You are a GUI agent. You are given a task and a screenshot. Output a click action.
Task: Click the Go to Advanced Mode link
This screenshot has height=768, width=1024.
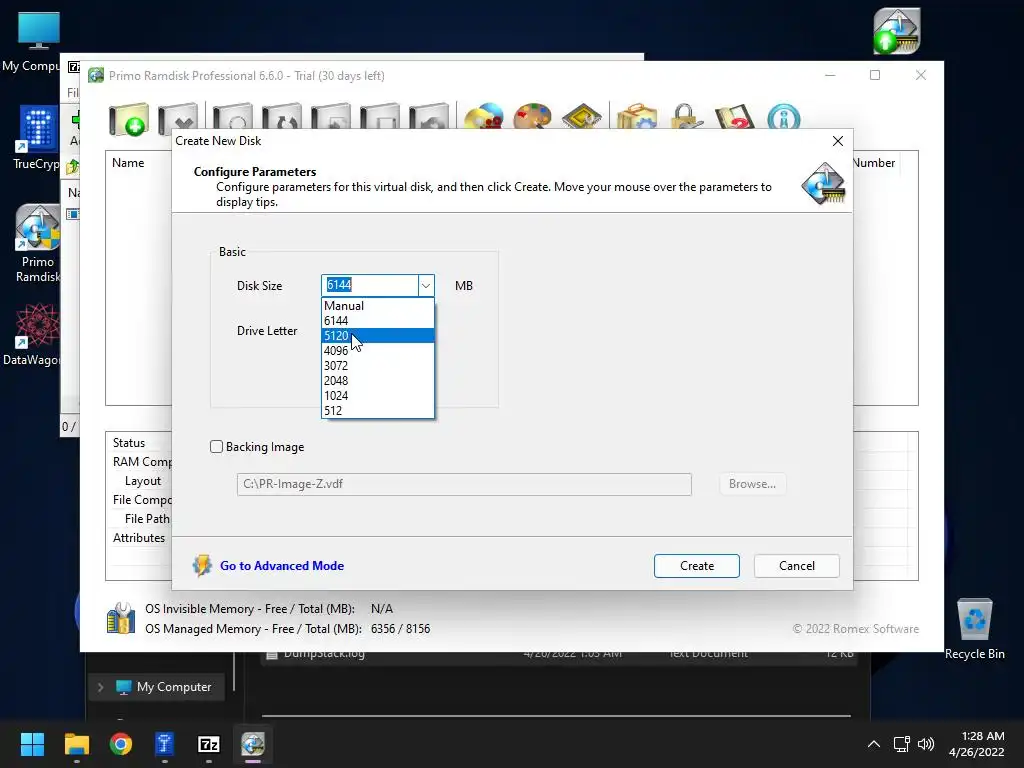click(x=282, y=566)
